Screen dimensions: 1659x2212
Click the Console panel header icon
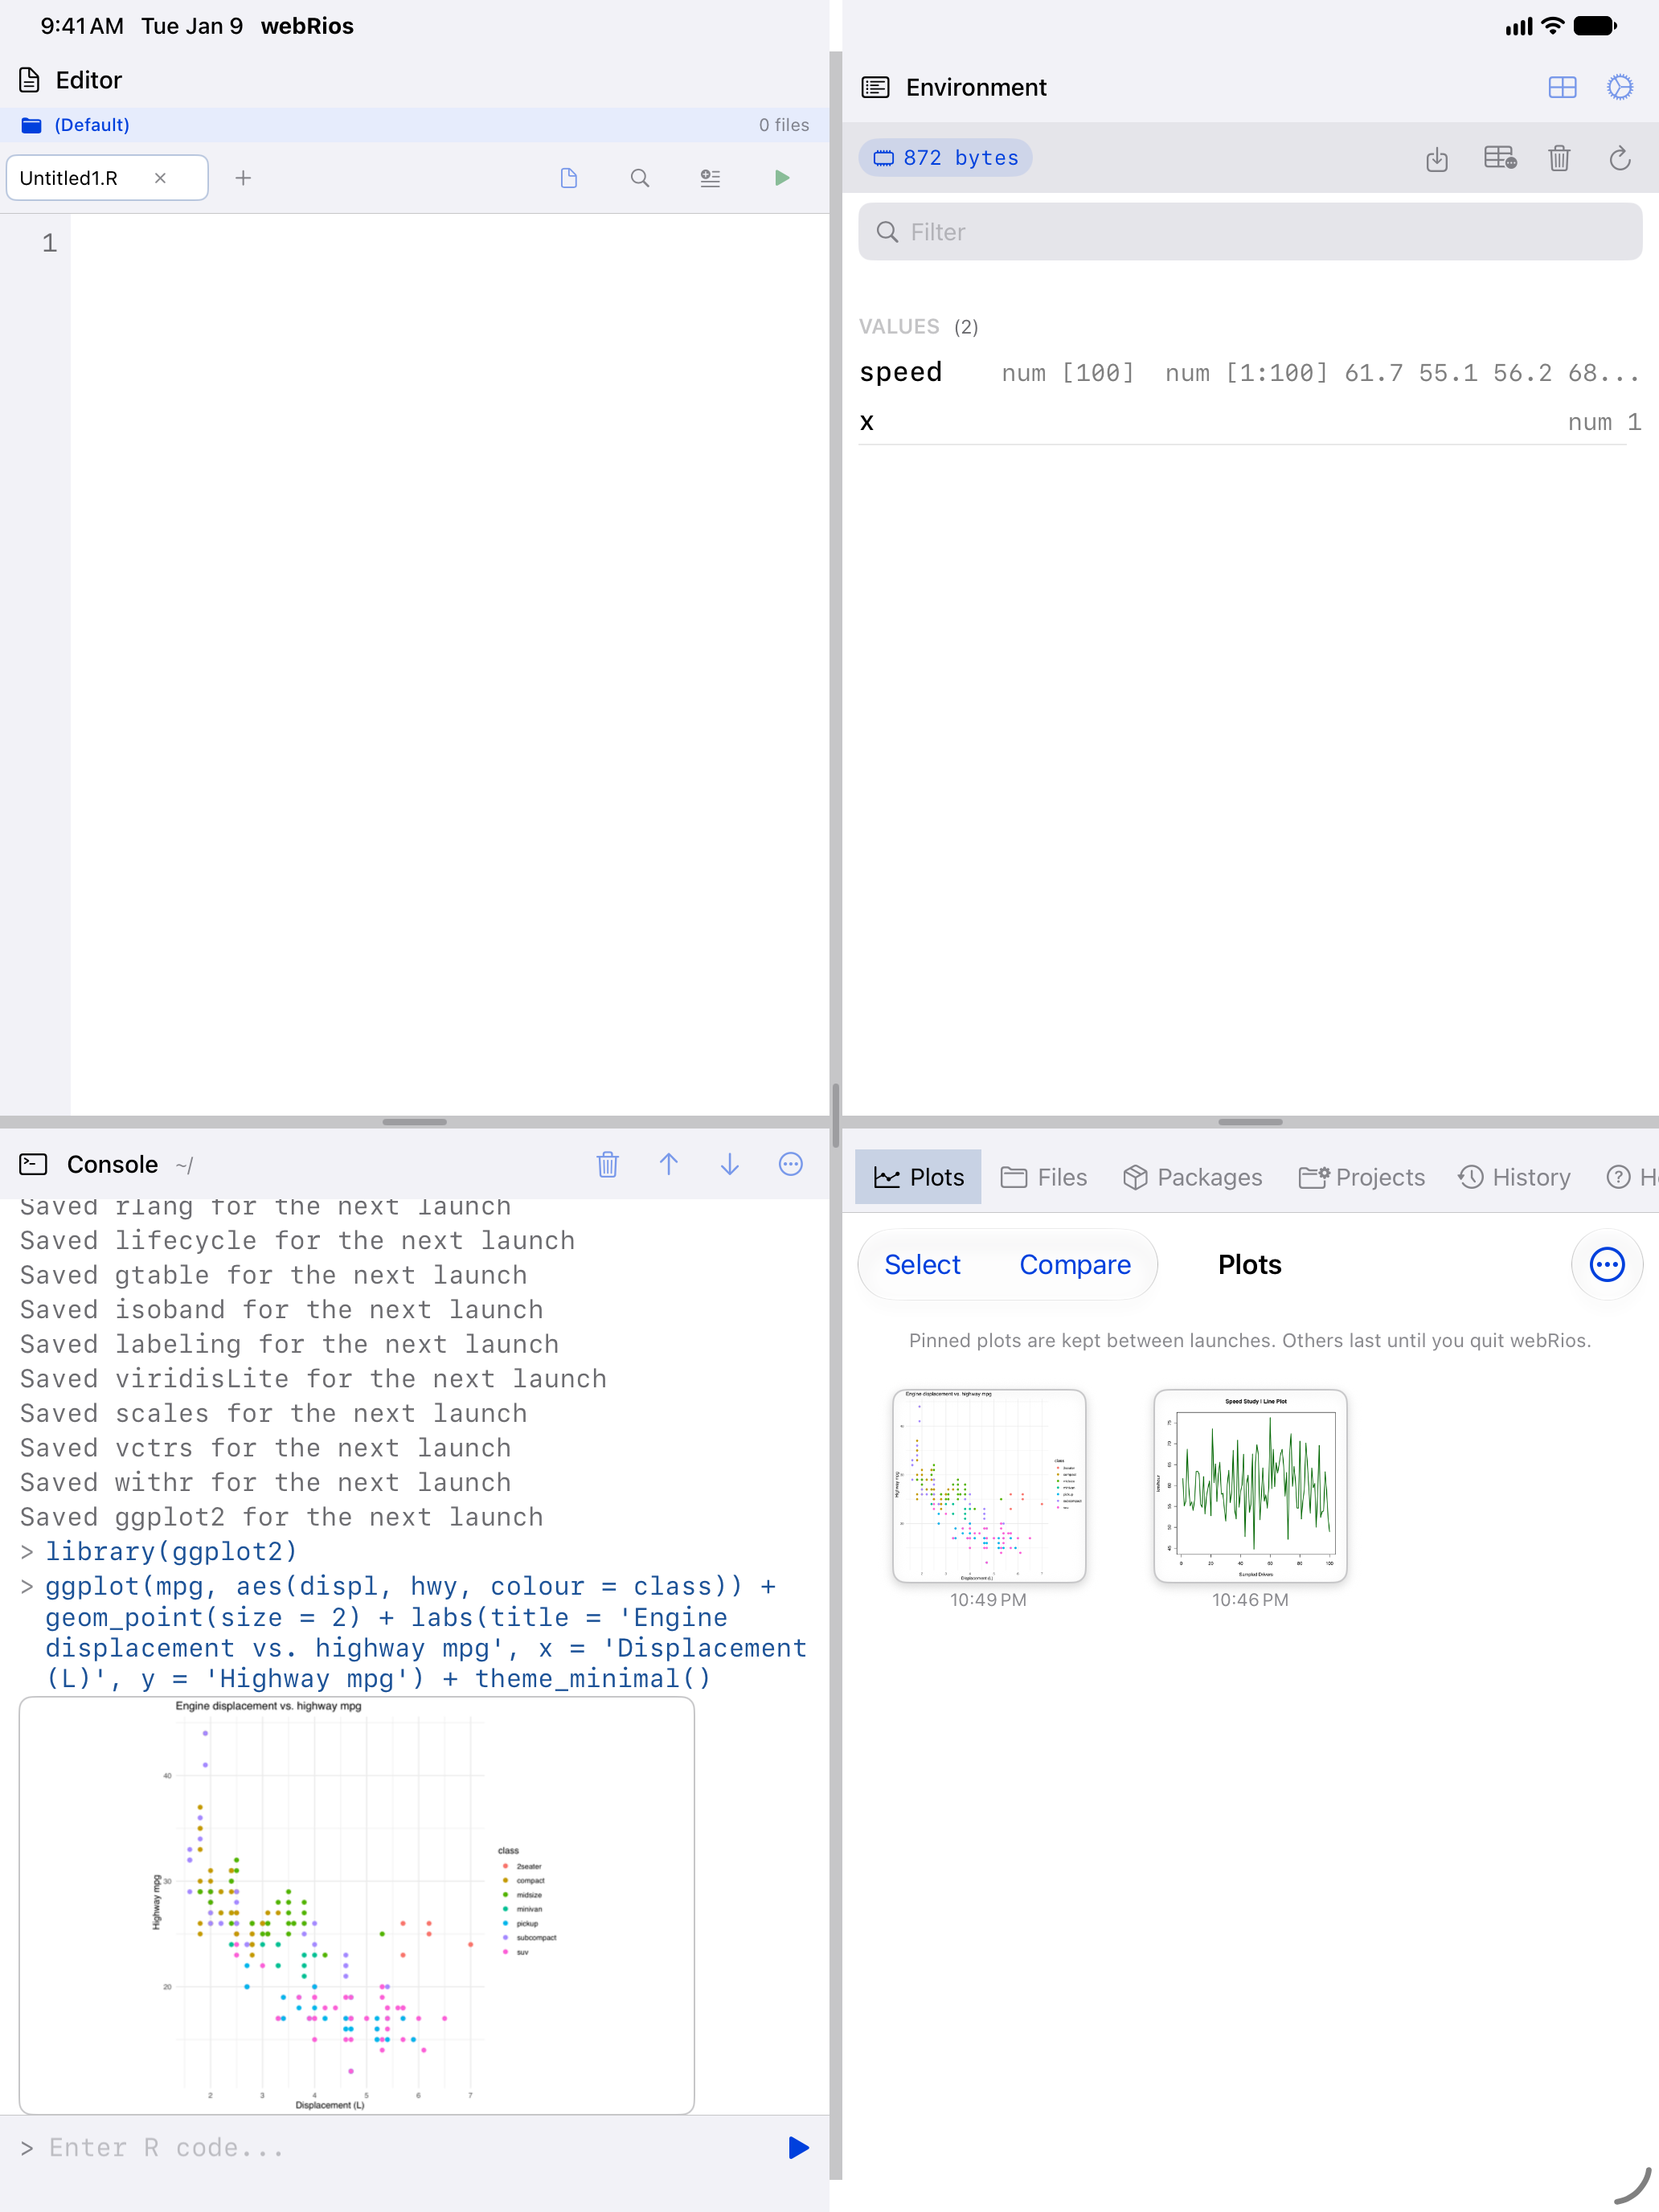33,1164
